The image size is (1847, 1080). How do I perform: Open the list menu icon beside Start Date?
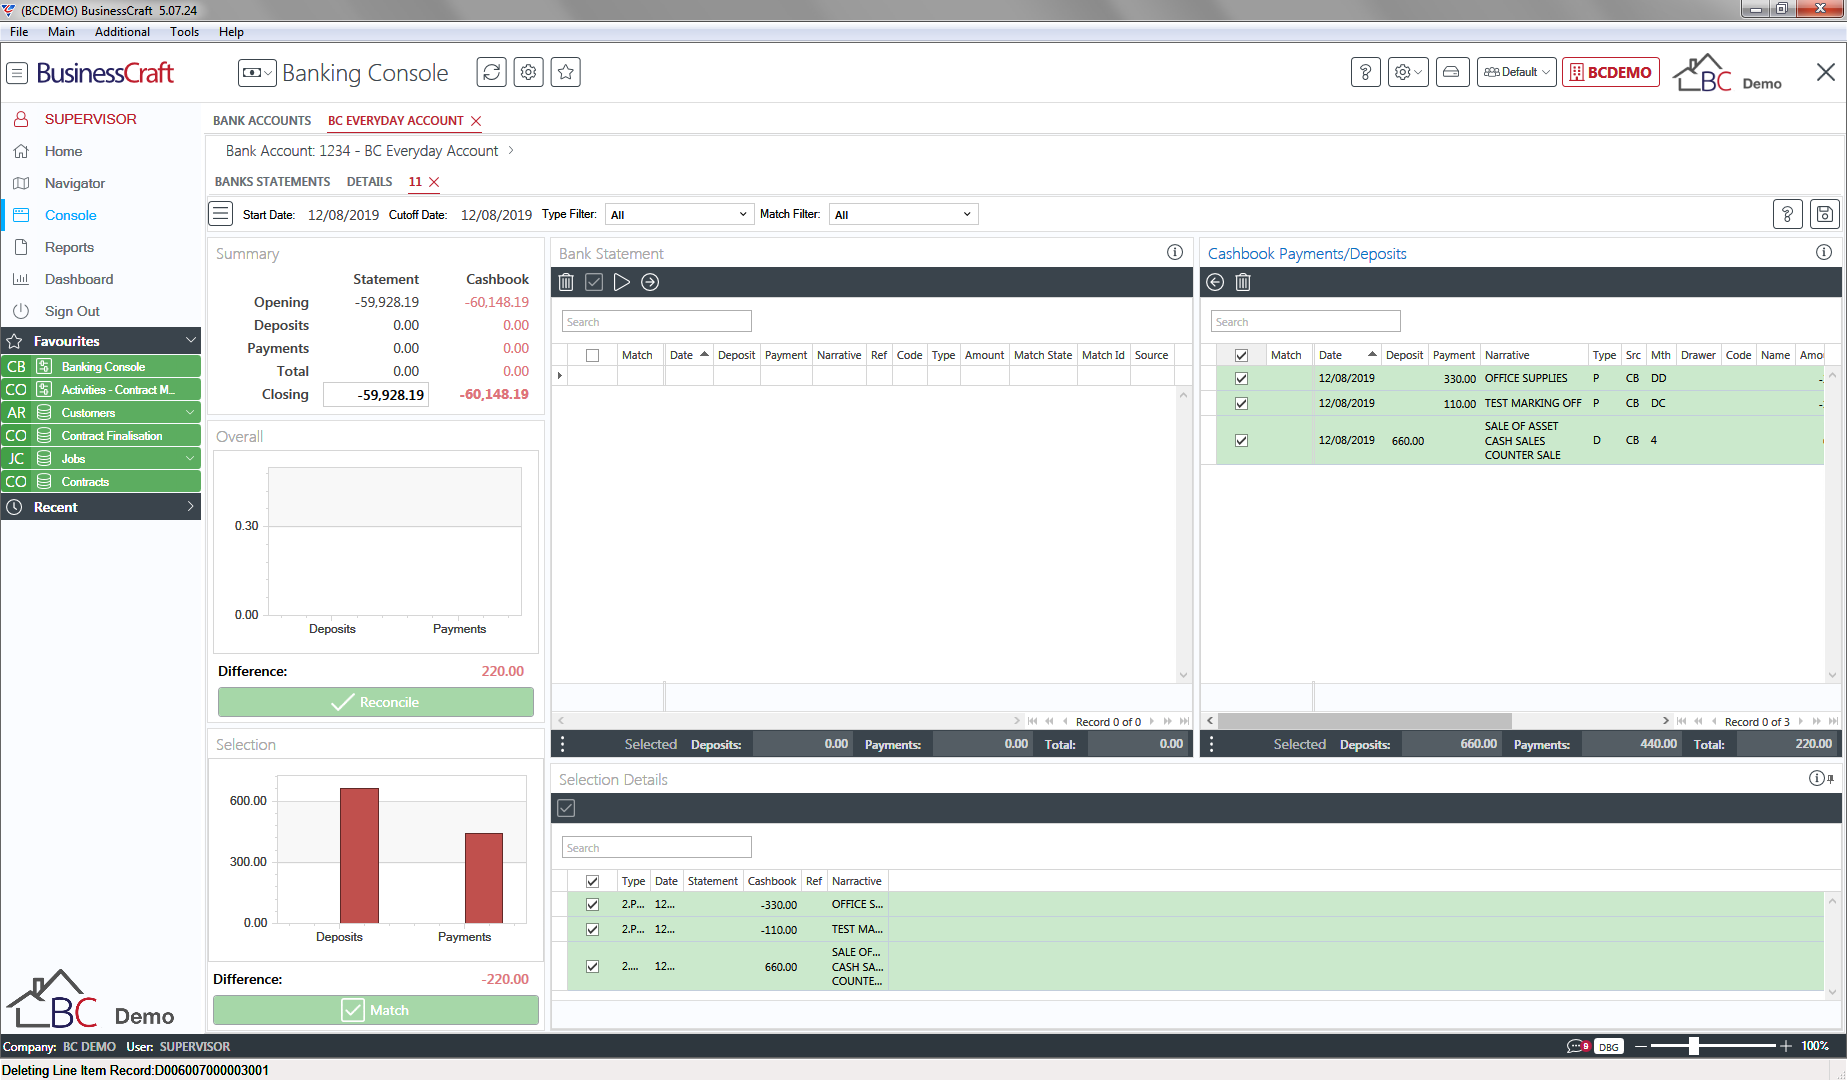pyautogui.click(x=221, y=214)
